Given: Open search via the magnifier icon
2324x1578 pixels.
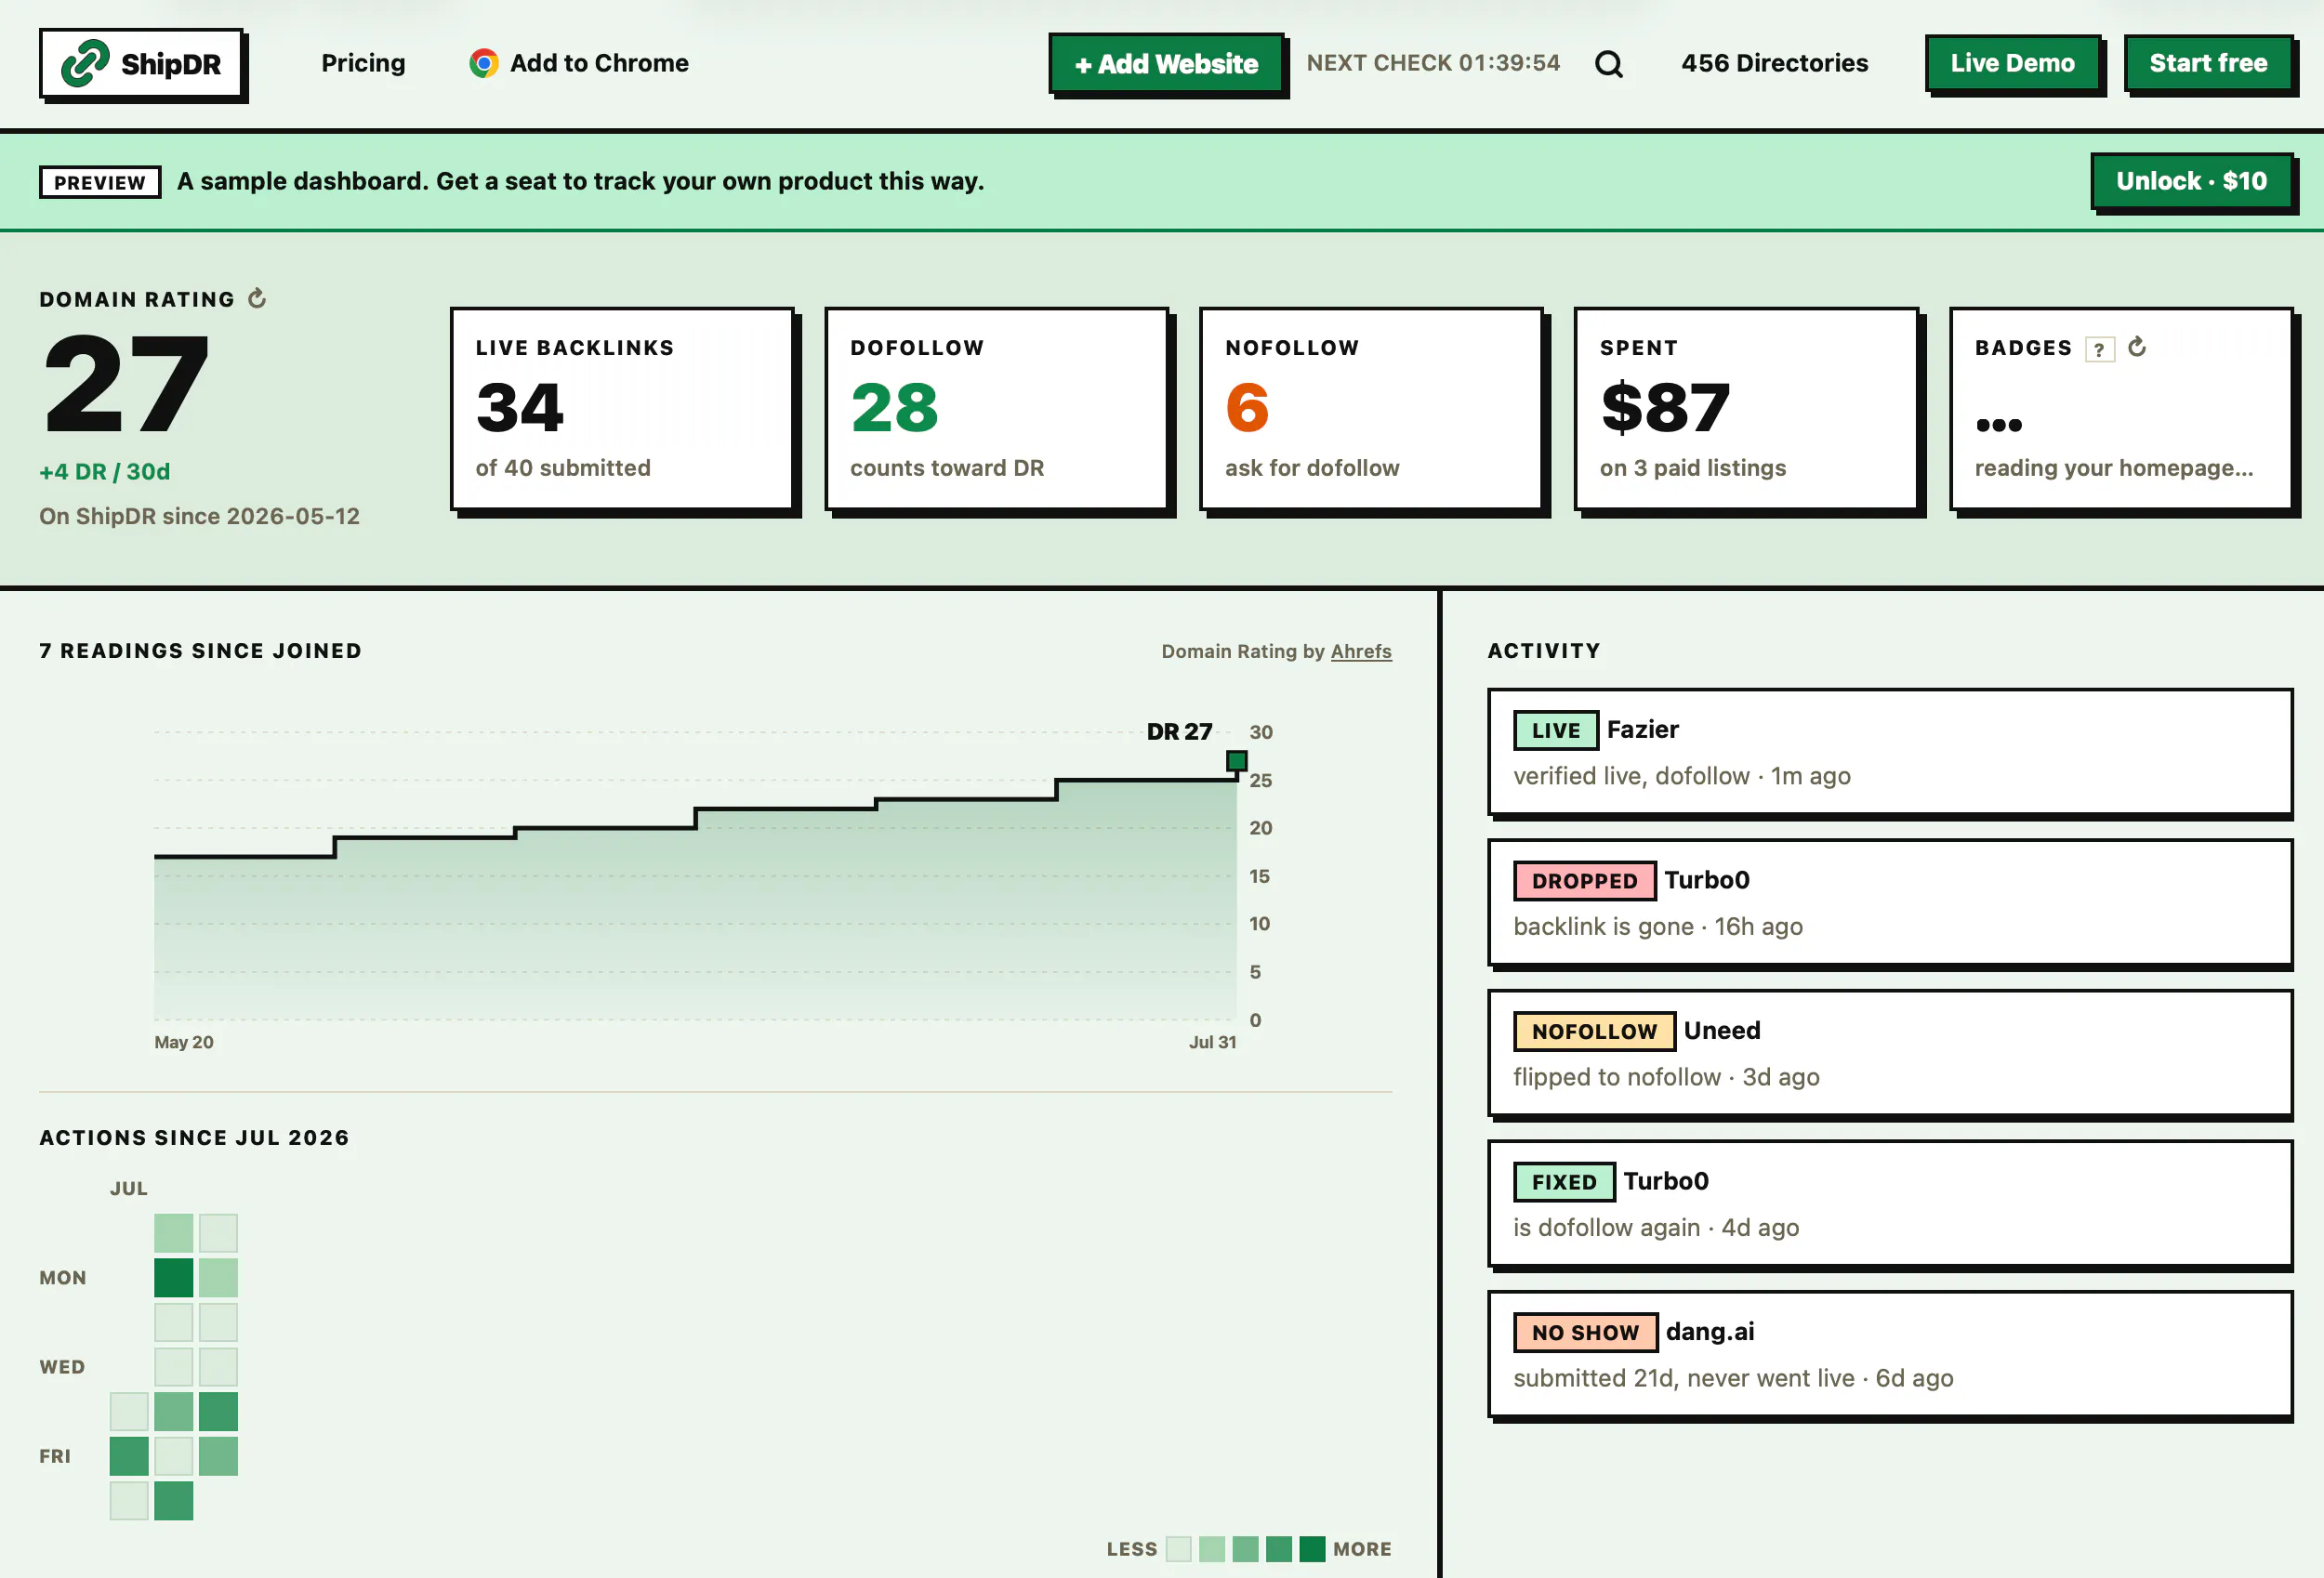Looking at the screenshot, I should click(x=1608, y=64).
